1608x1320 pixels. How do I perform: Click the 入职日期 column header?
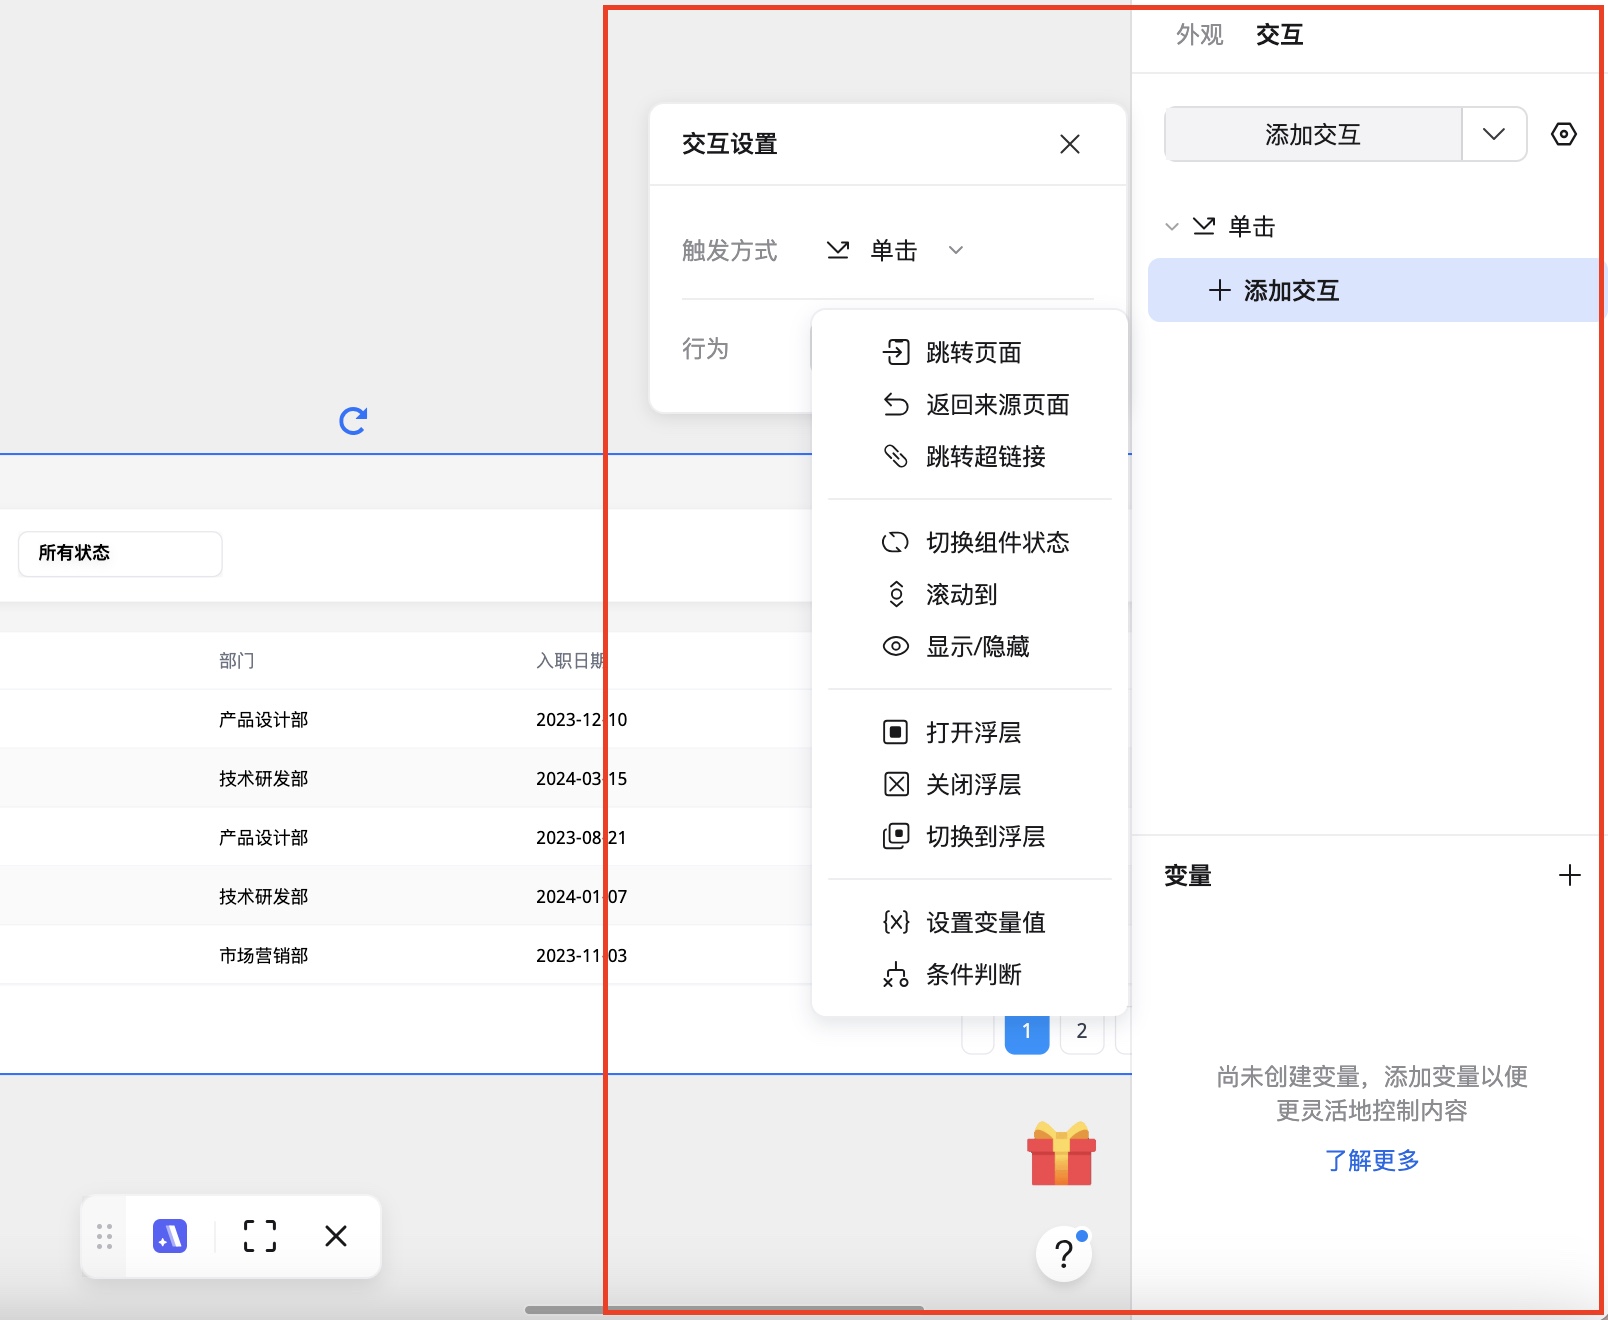pos(571,661)
